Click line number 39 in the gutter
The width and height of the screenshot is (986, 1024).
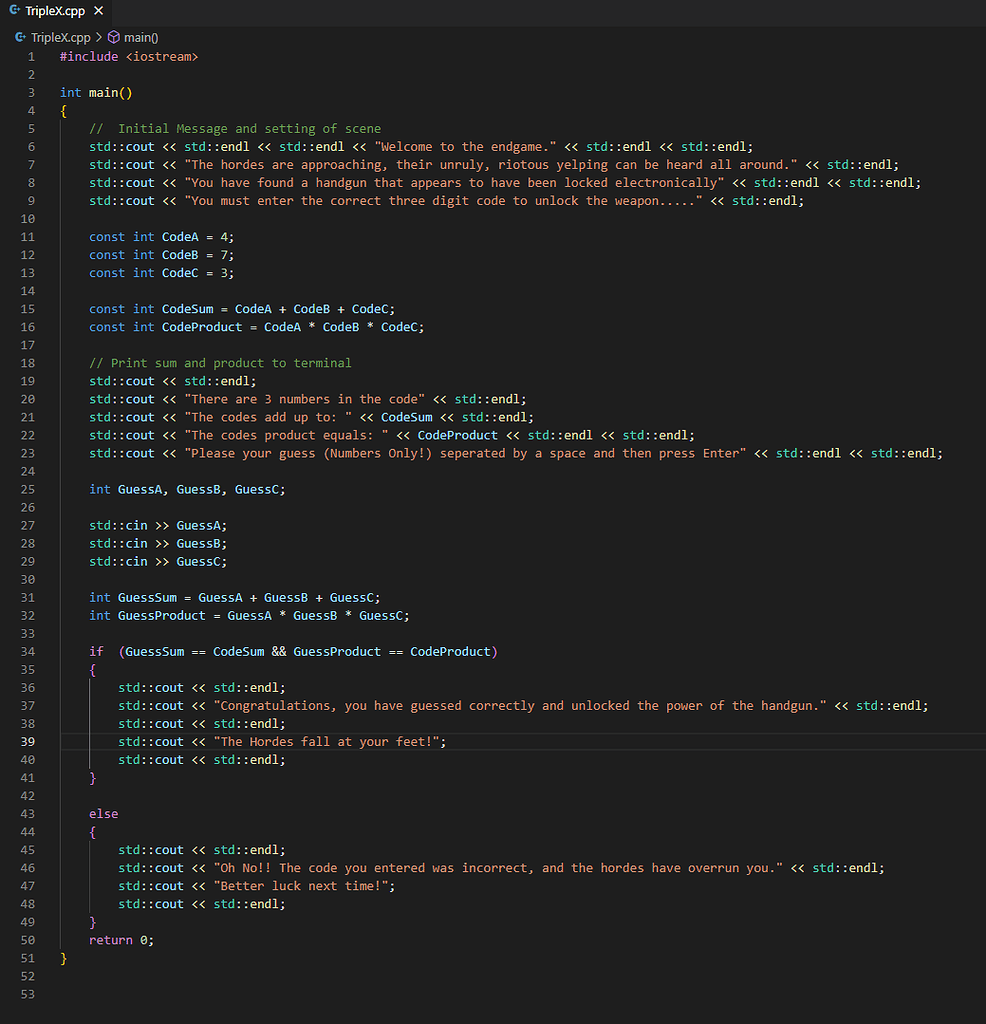click(x=28, y=741)
